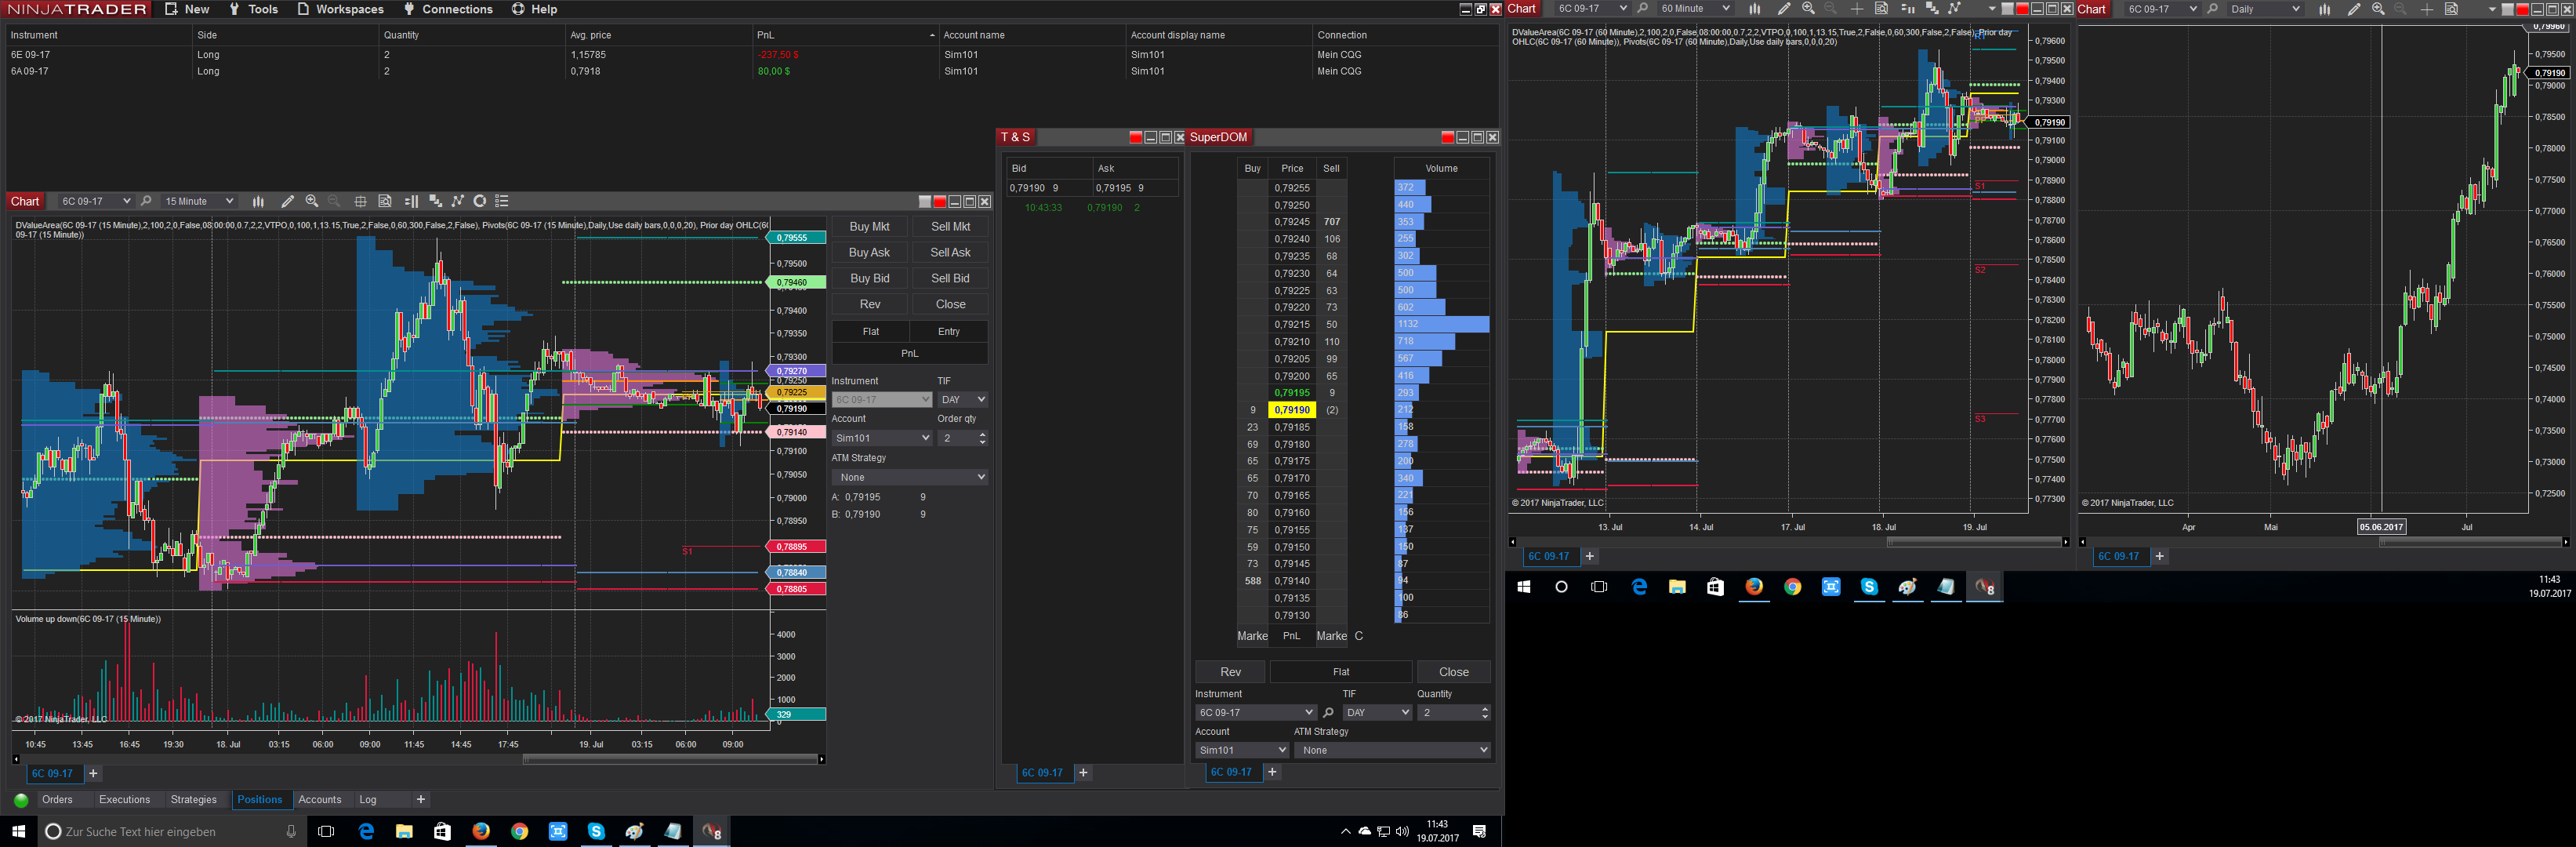This screenshot has height=847, width=2576.
Task: Click the Rev button in SuperDOM
Action: tap(1230, 672)
